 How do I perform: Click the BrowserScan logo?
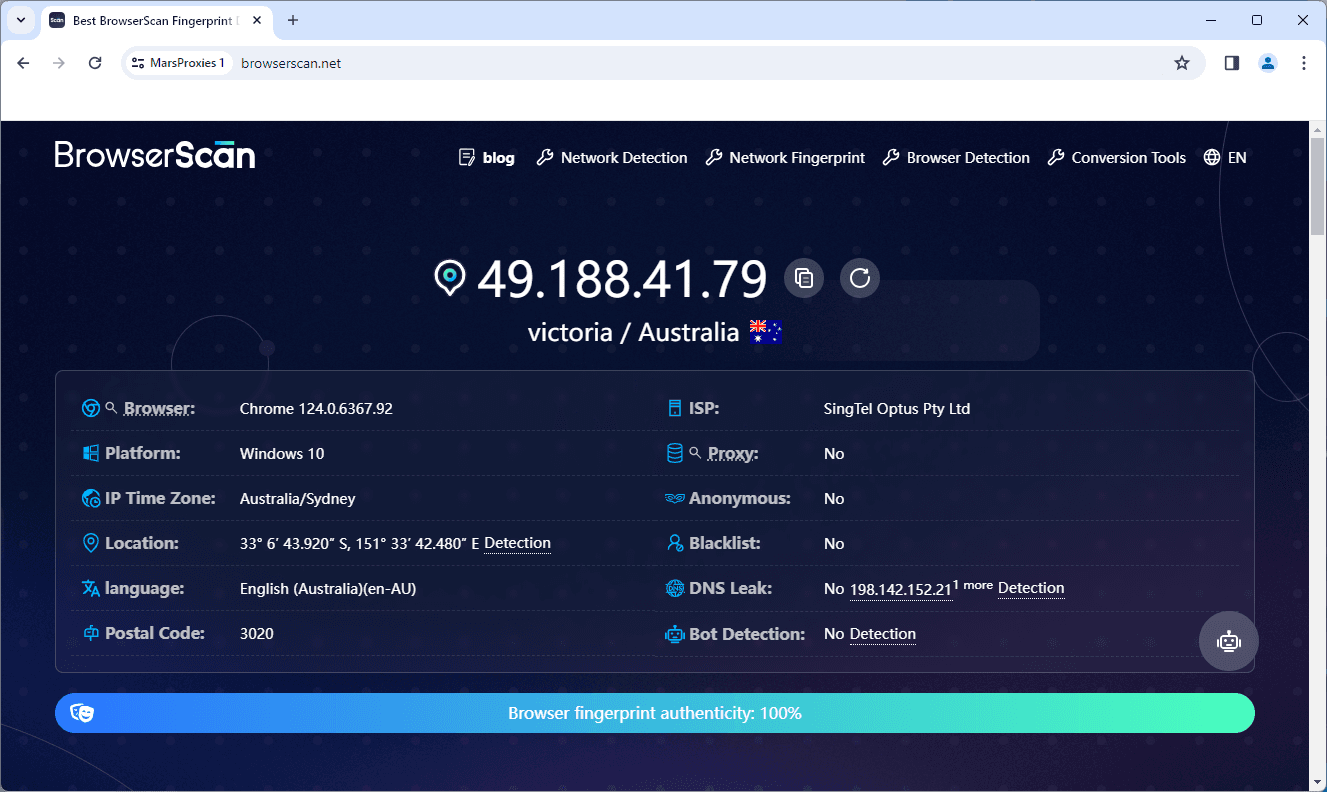click(x=155, y=155)
